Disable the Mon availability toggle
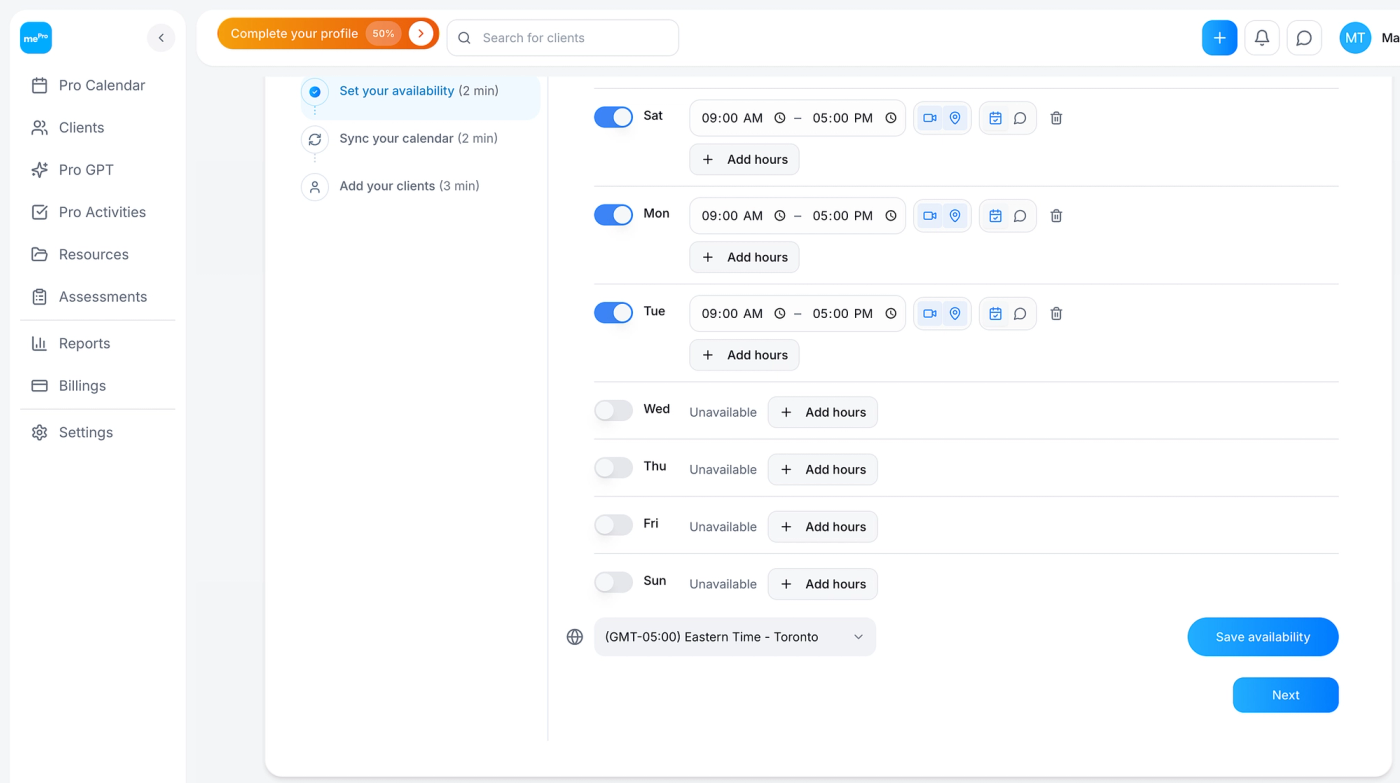 [613, 215]
